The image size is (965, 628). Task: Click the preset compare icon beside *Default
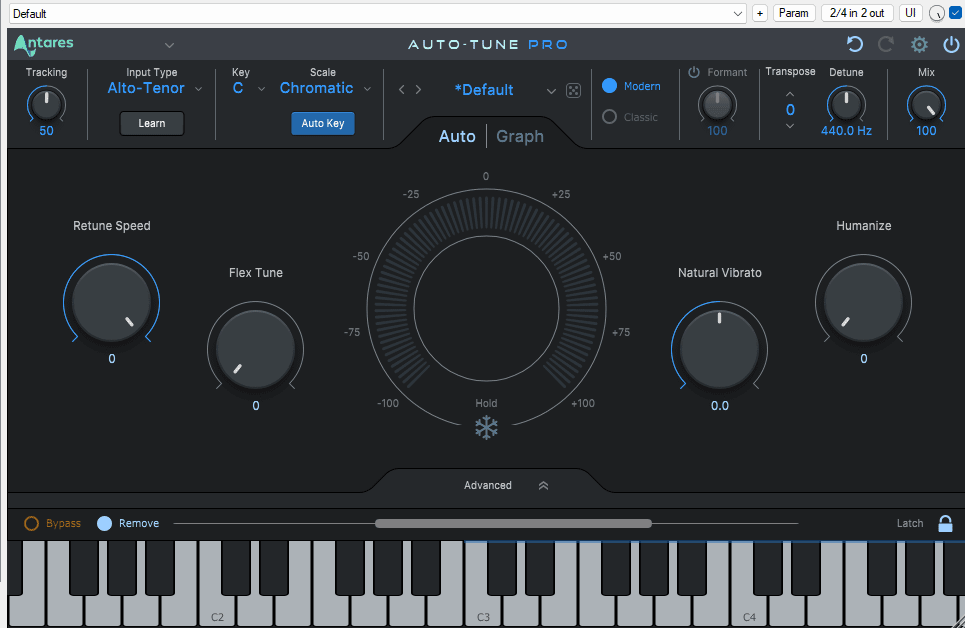coord(573,90)
